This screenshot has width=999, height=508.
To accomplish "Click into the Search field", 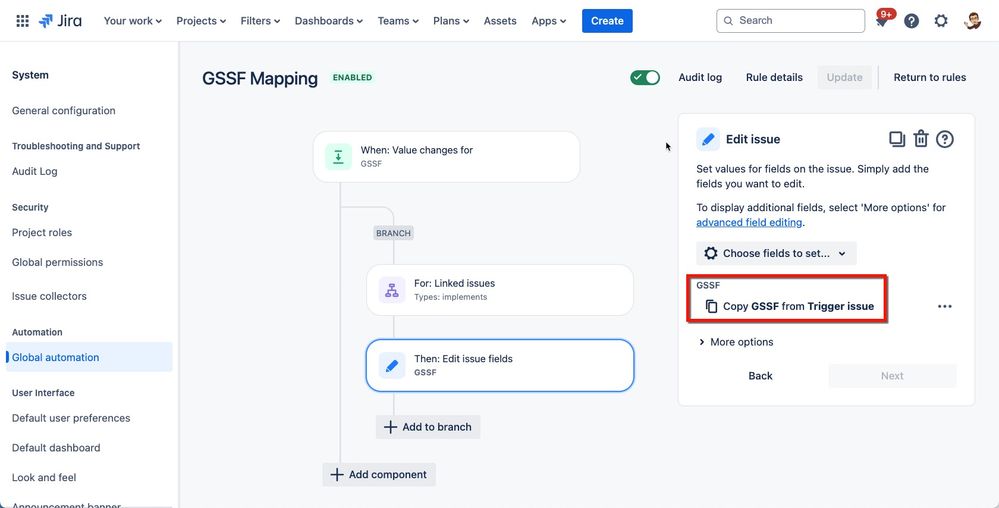I will tap(791, 21).
